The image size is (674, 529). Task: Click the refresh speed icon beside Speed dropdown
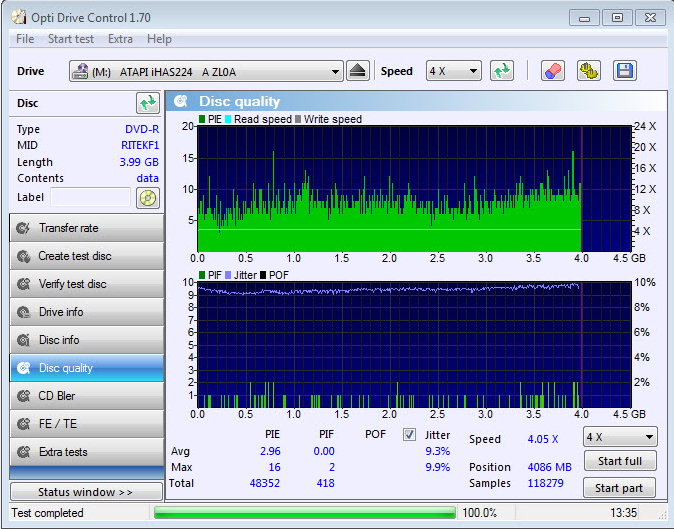point(502,71)
